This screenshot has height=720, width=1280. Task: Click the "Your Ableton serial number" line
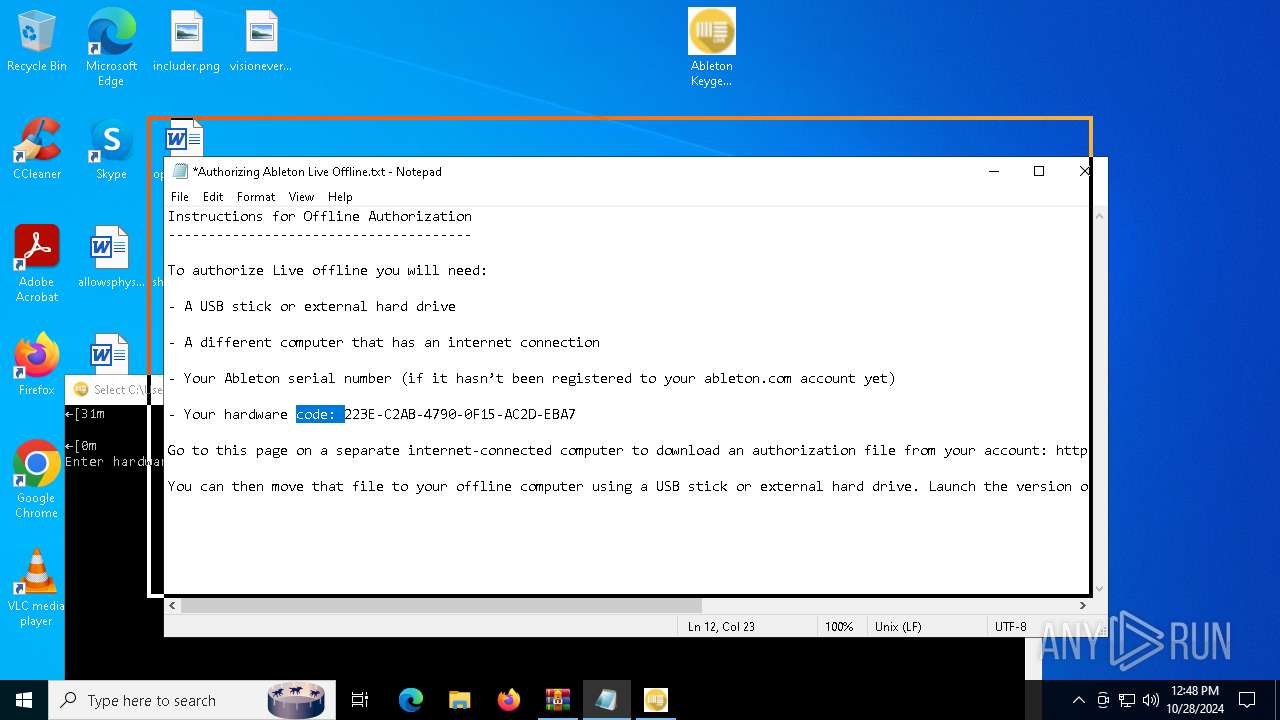click(532, 378)
